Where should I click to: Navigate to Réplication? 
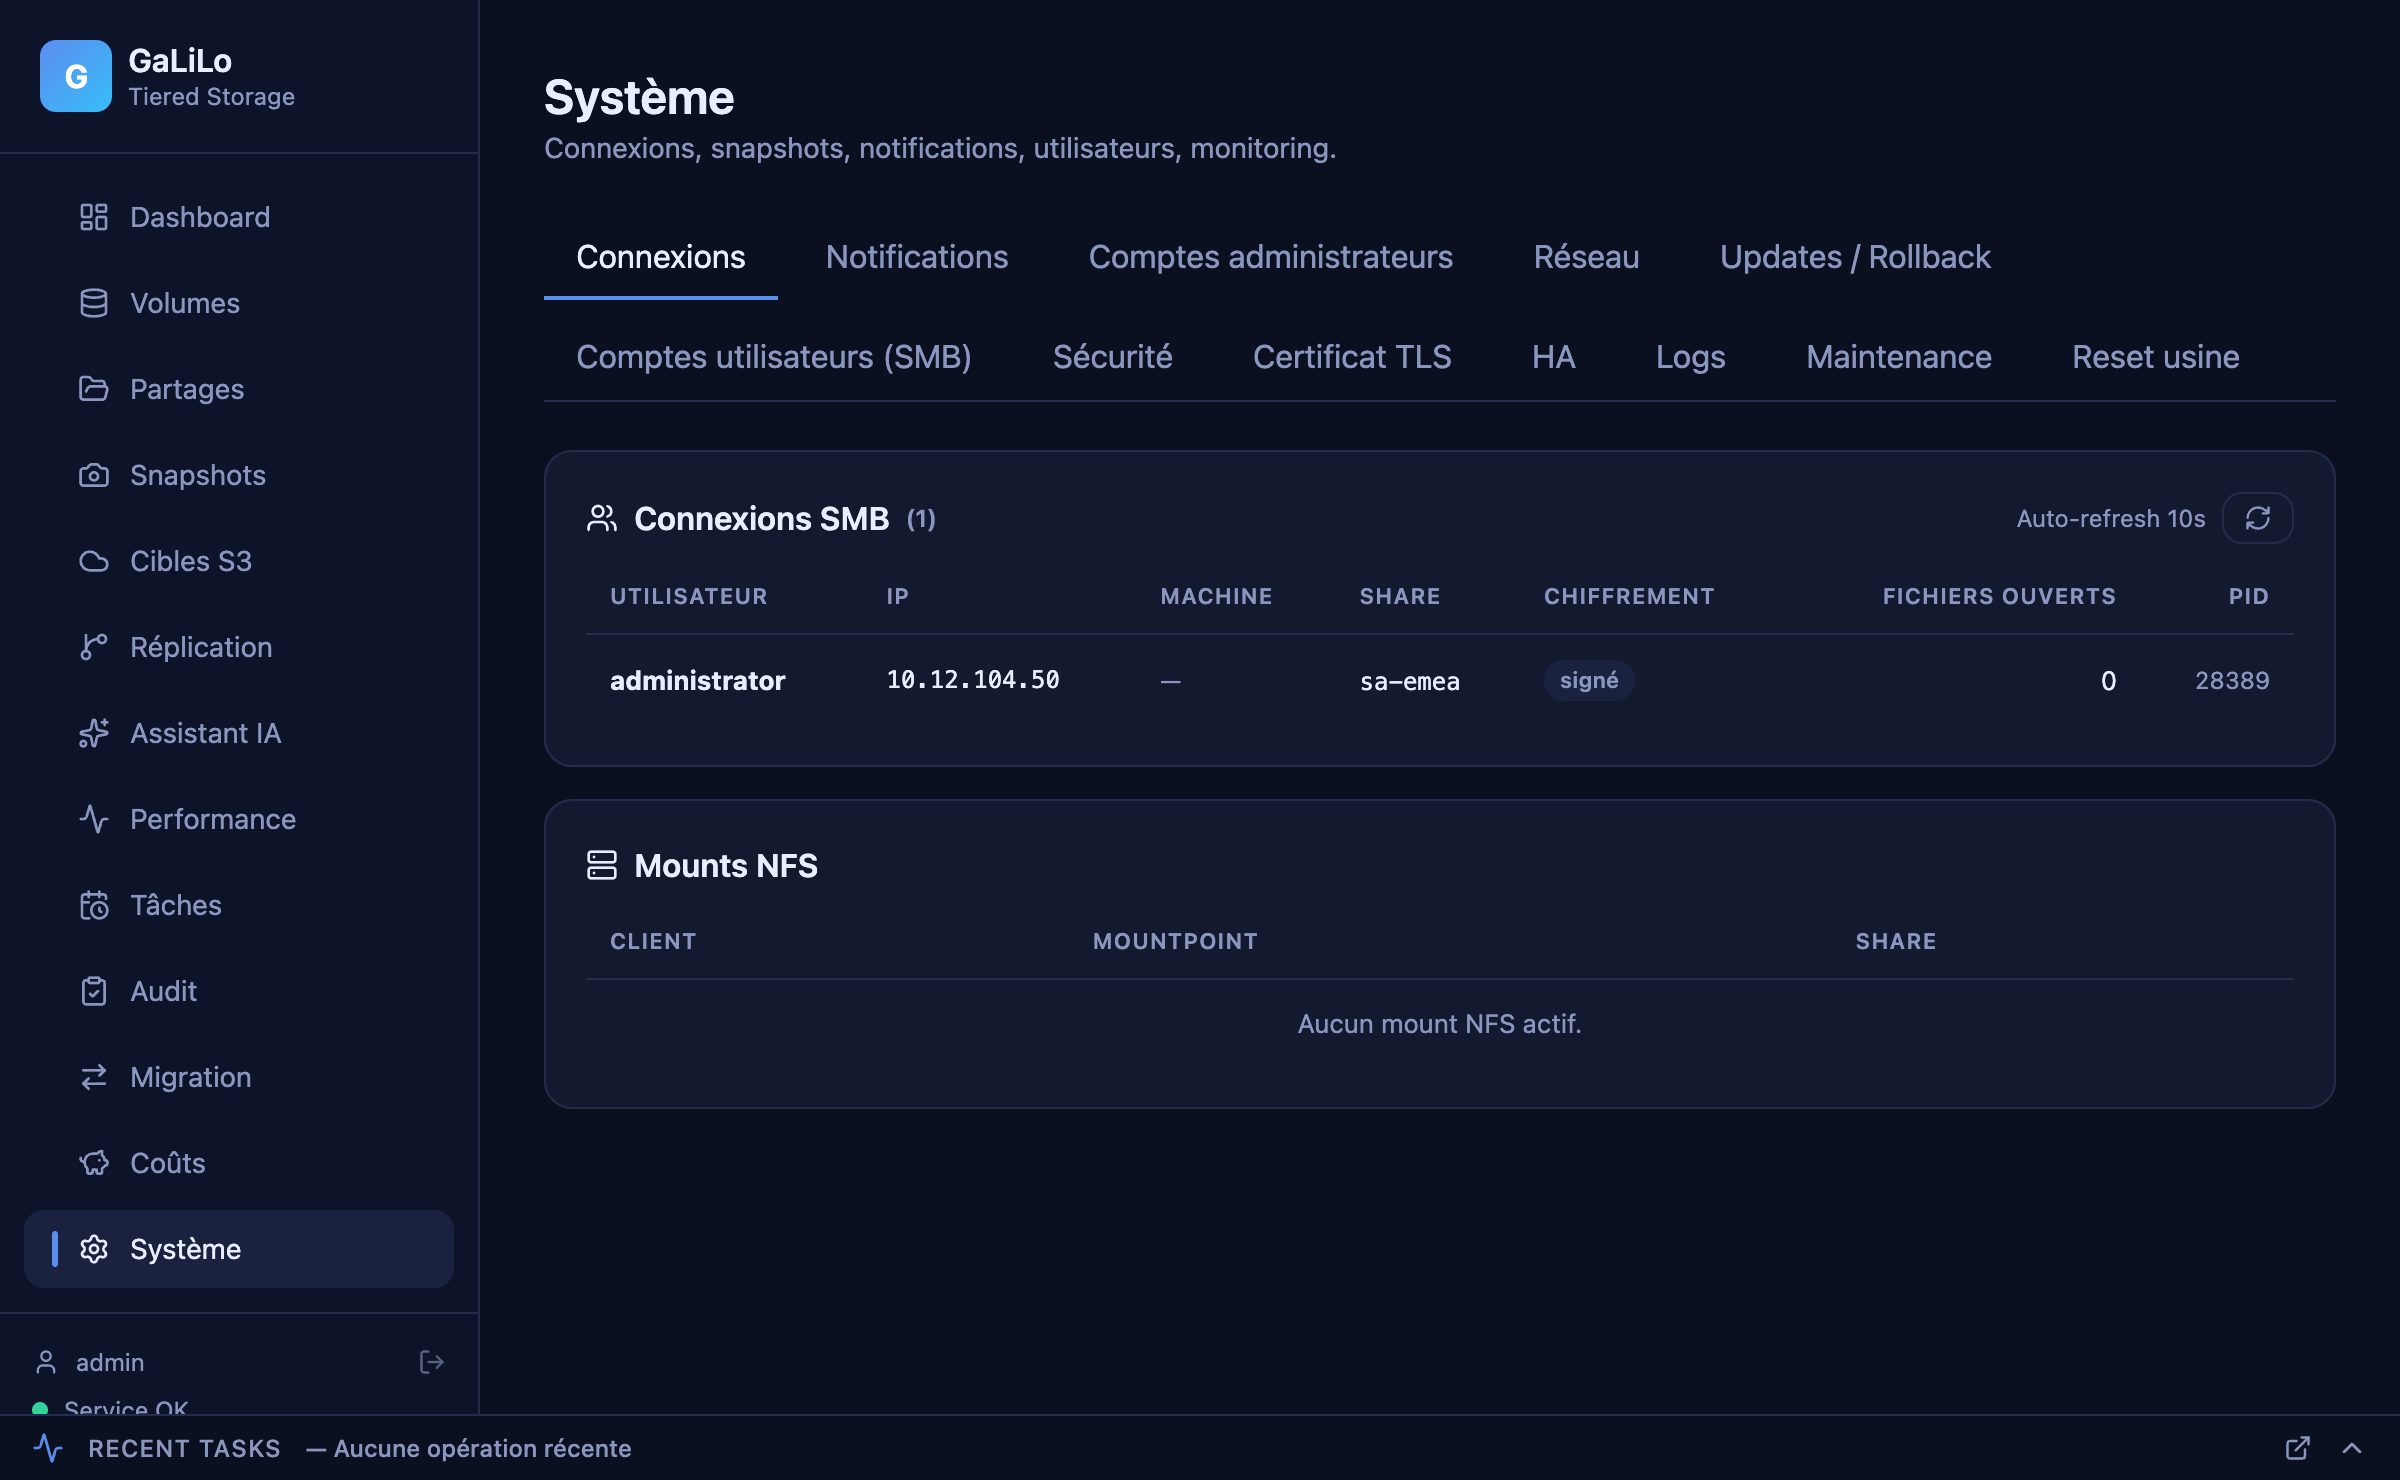pos(239,647)
